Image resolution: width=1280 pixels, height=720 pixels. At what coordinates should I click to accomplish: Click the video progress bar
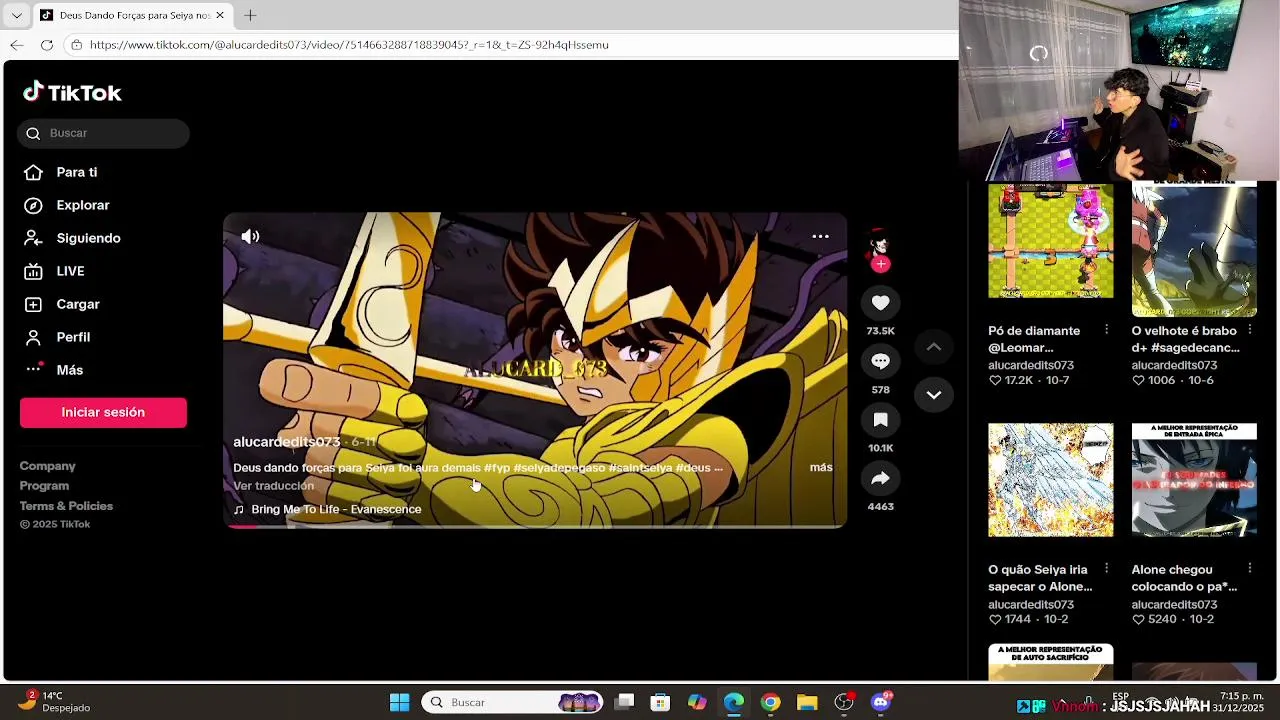pyautogui.click(x=535, y=526)
